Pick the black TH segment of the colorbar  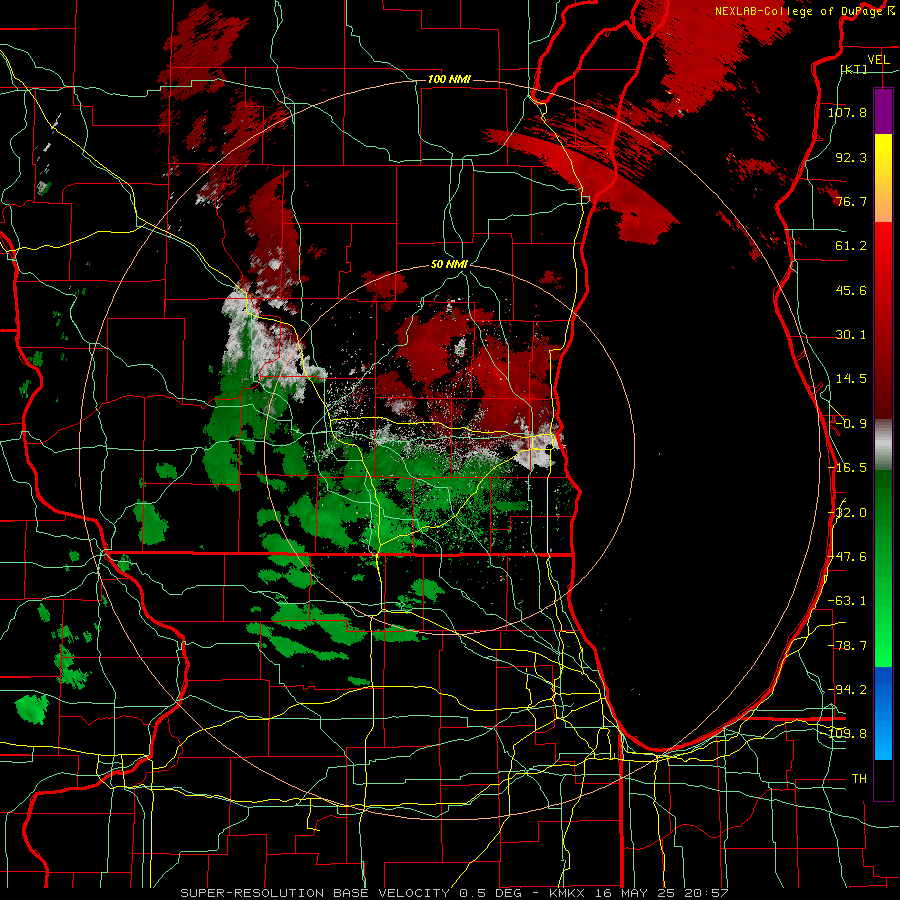click(883, 779)
